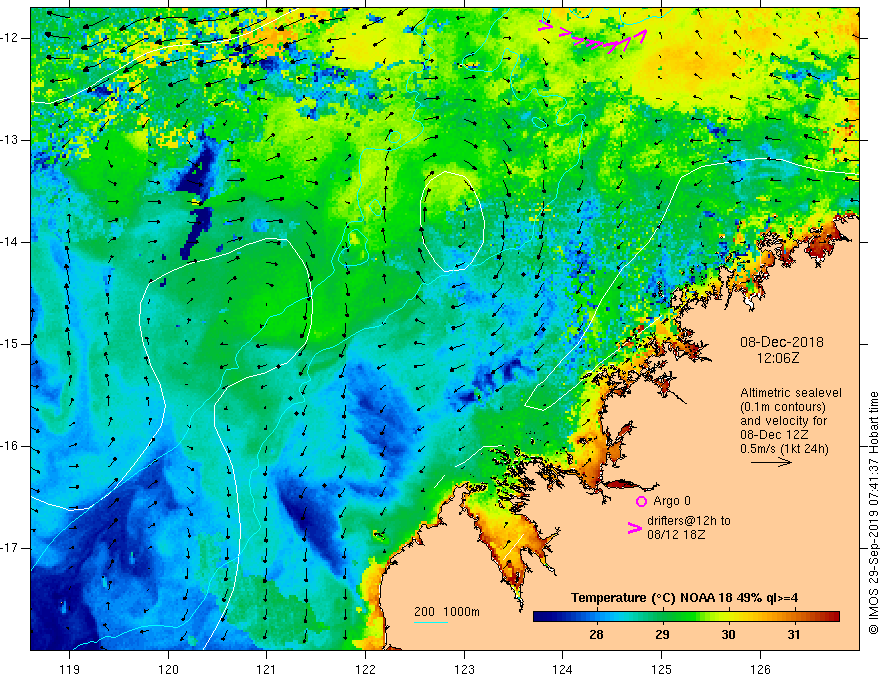Viewport: 880px width, 680px height.
Task: Click the latitude label -14
Action: 10,242
